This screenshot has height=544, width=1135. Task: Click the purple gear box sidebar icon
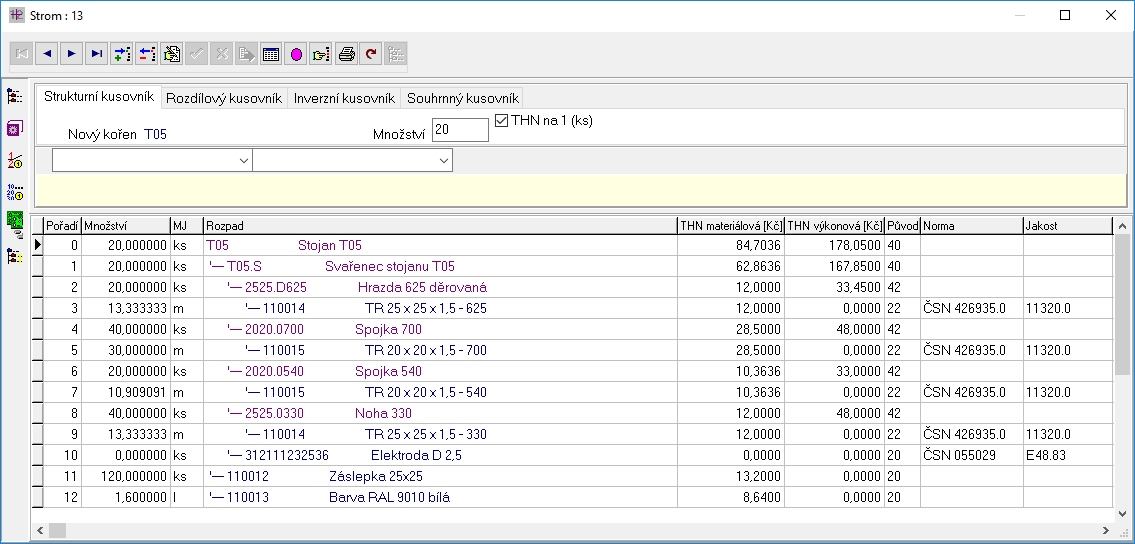click(x=14, y=128)
